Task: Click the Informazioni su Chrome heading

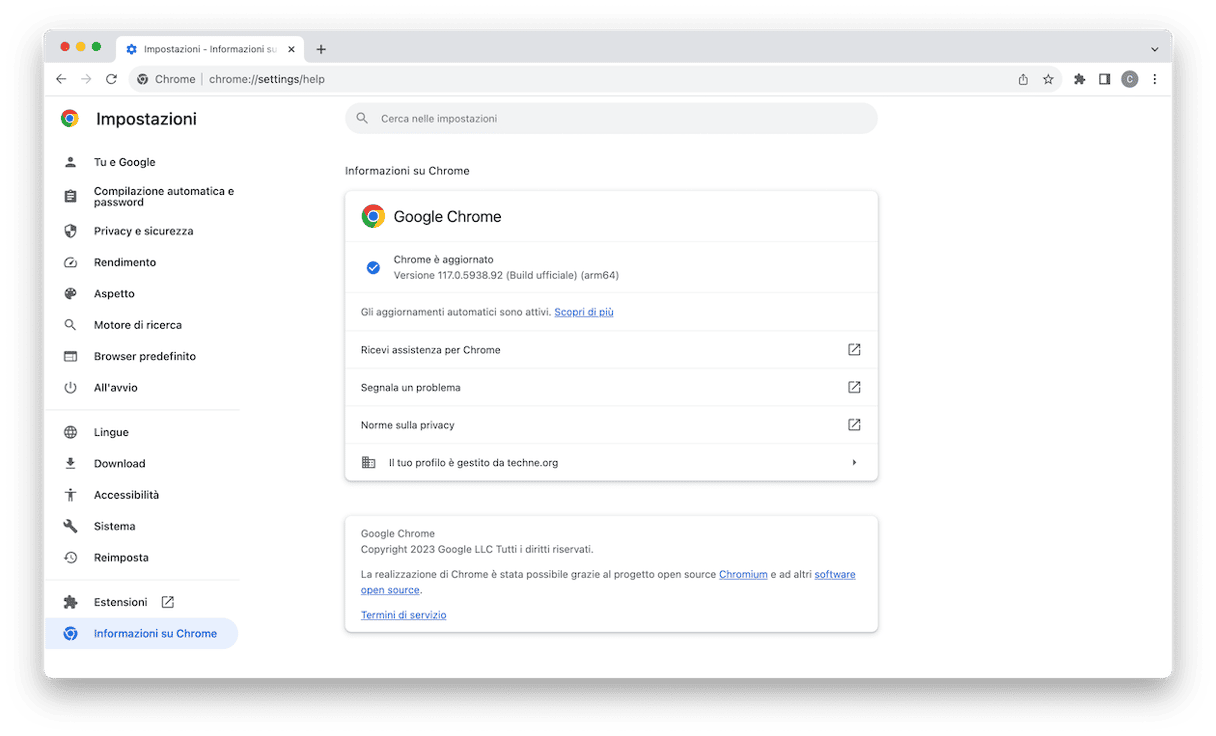Action: [407, 171]
